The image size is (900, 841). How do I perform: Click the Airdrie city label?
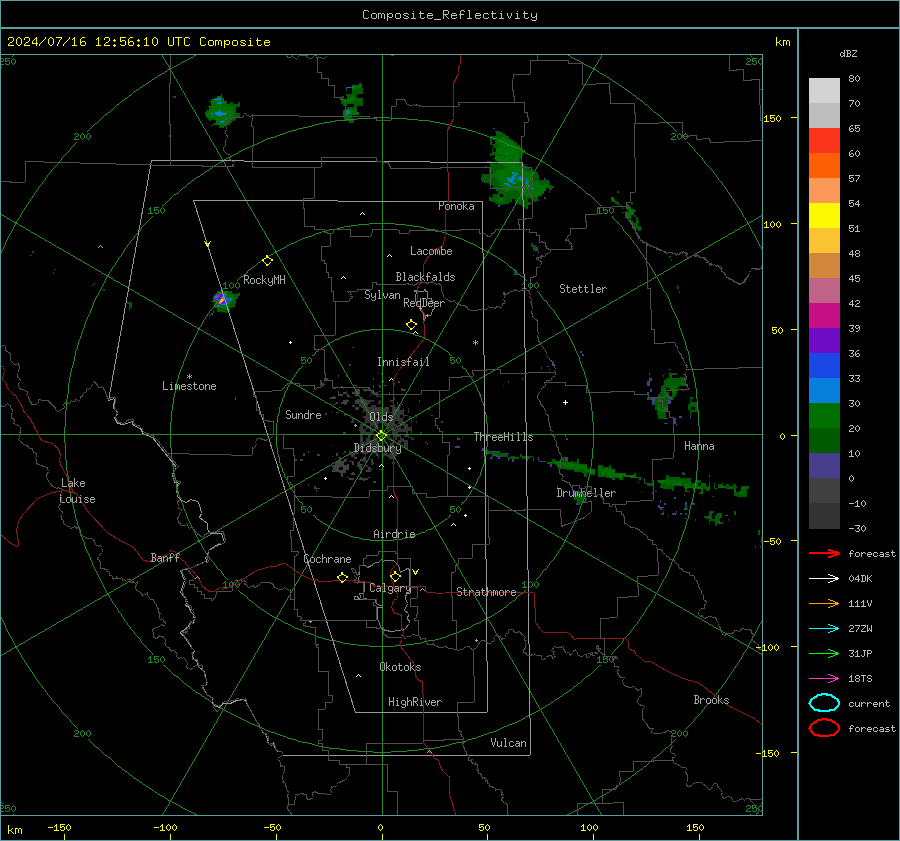click(x=394, y=534)
